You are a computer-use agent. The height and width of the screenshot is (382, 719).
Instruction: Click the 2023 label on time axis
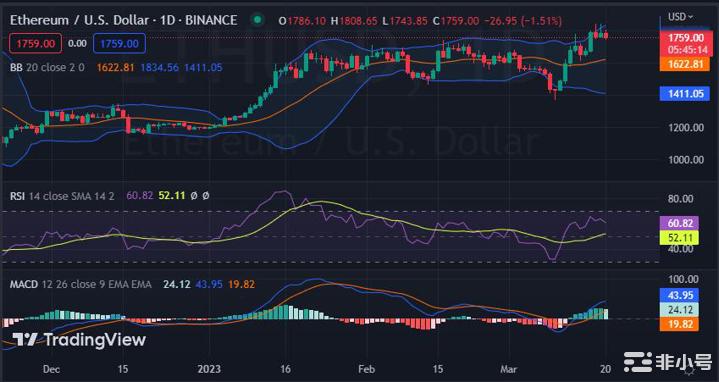pos(210,369)
